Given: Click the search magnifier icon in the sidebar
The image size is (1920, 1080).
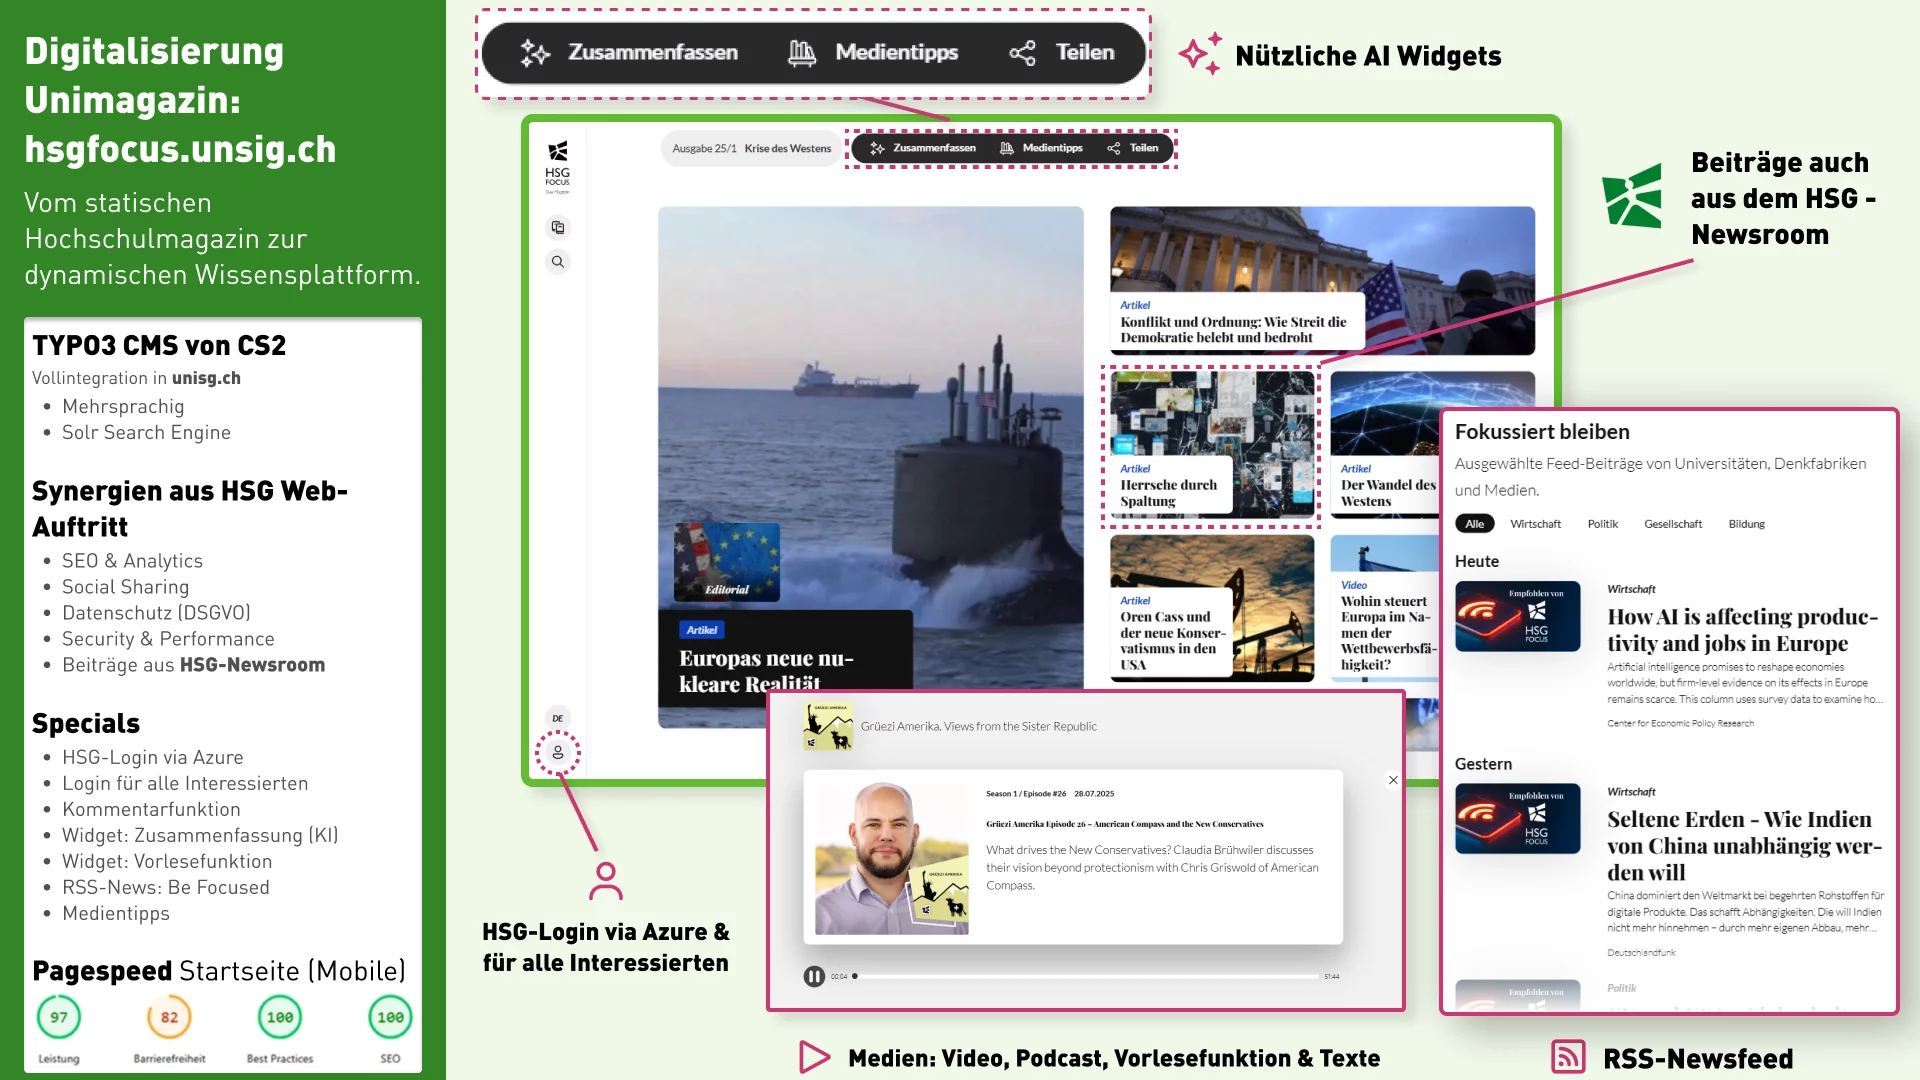Looking at the screenshot, I should (558, 262).
